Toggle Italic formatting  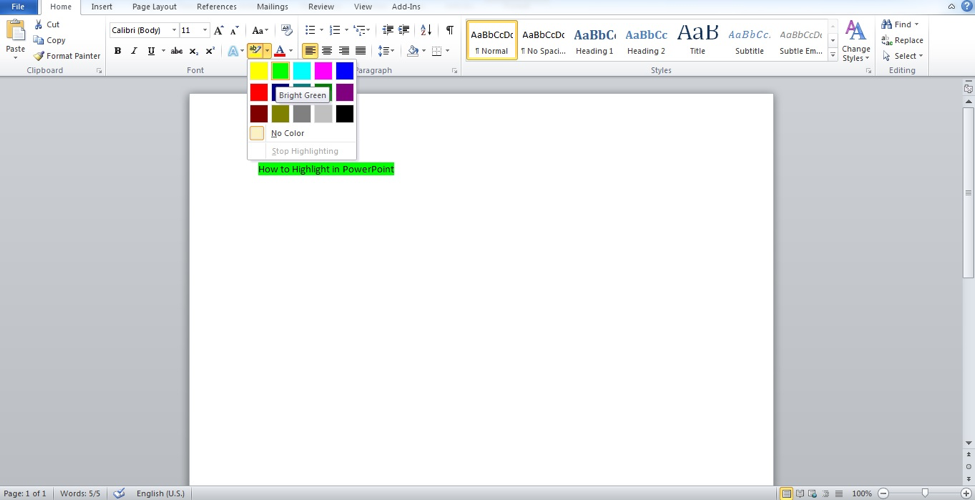click(133, 51)
